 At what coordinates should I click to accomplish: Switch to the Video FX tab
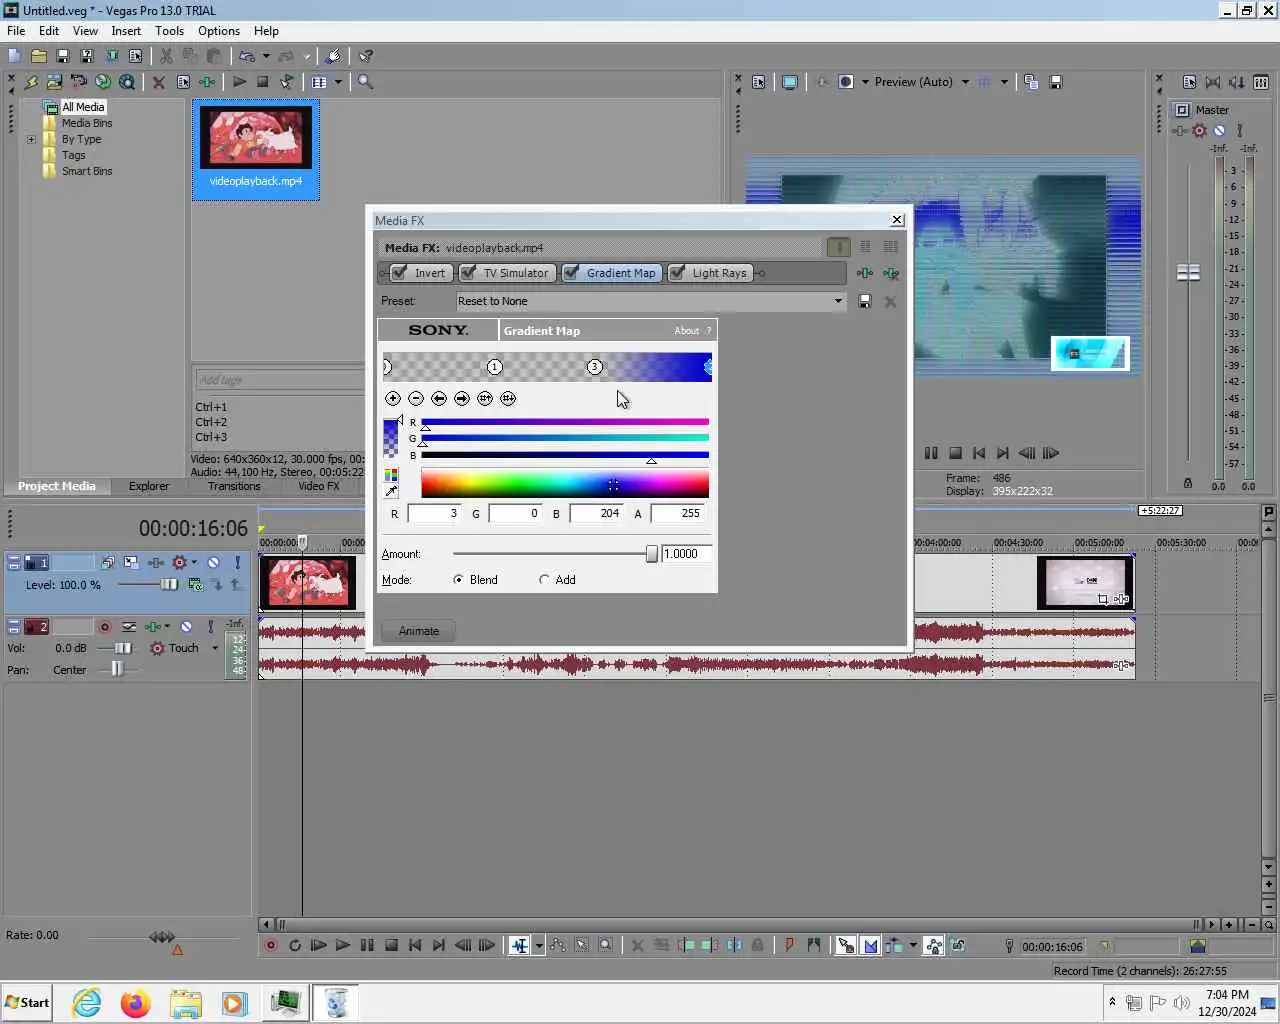click(x=318, y=486)
